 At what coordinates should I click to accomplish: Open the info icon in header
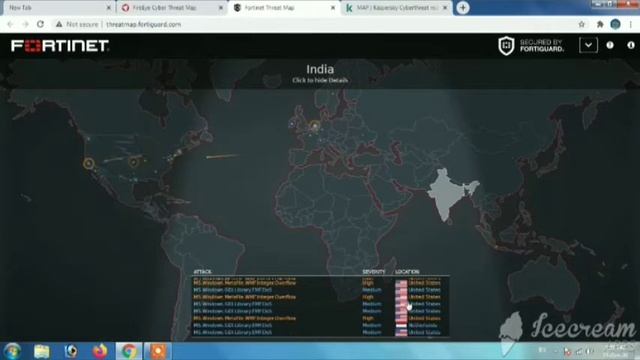631,45
